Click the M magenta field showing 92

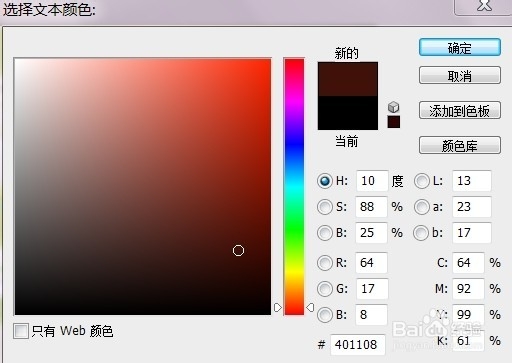(468, 289)
